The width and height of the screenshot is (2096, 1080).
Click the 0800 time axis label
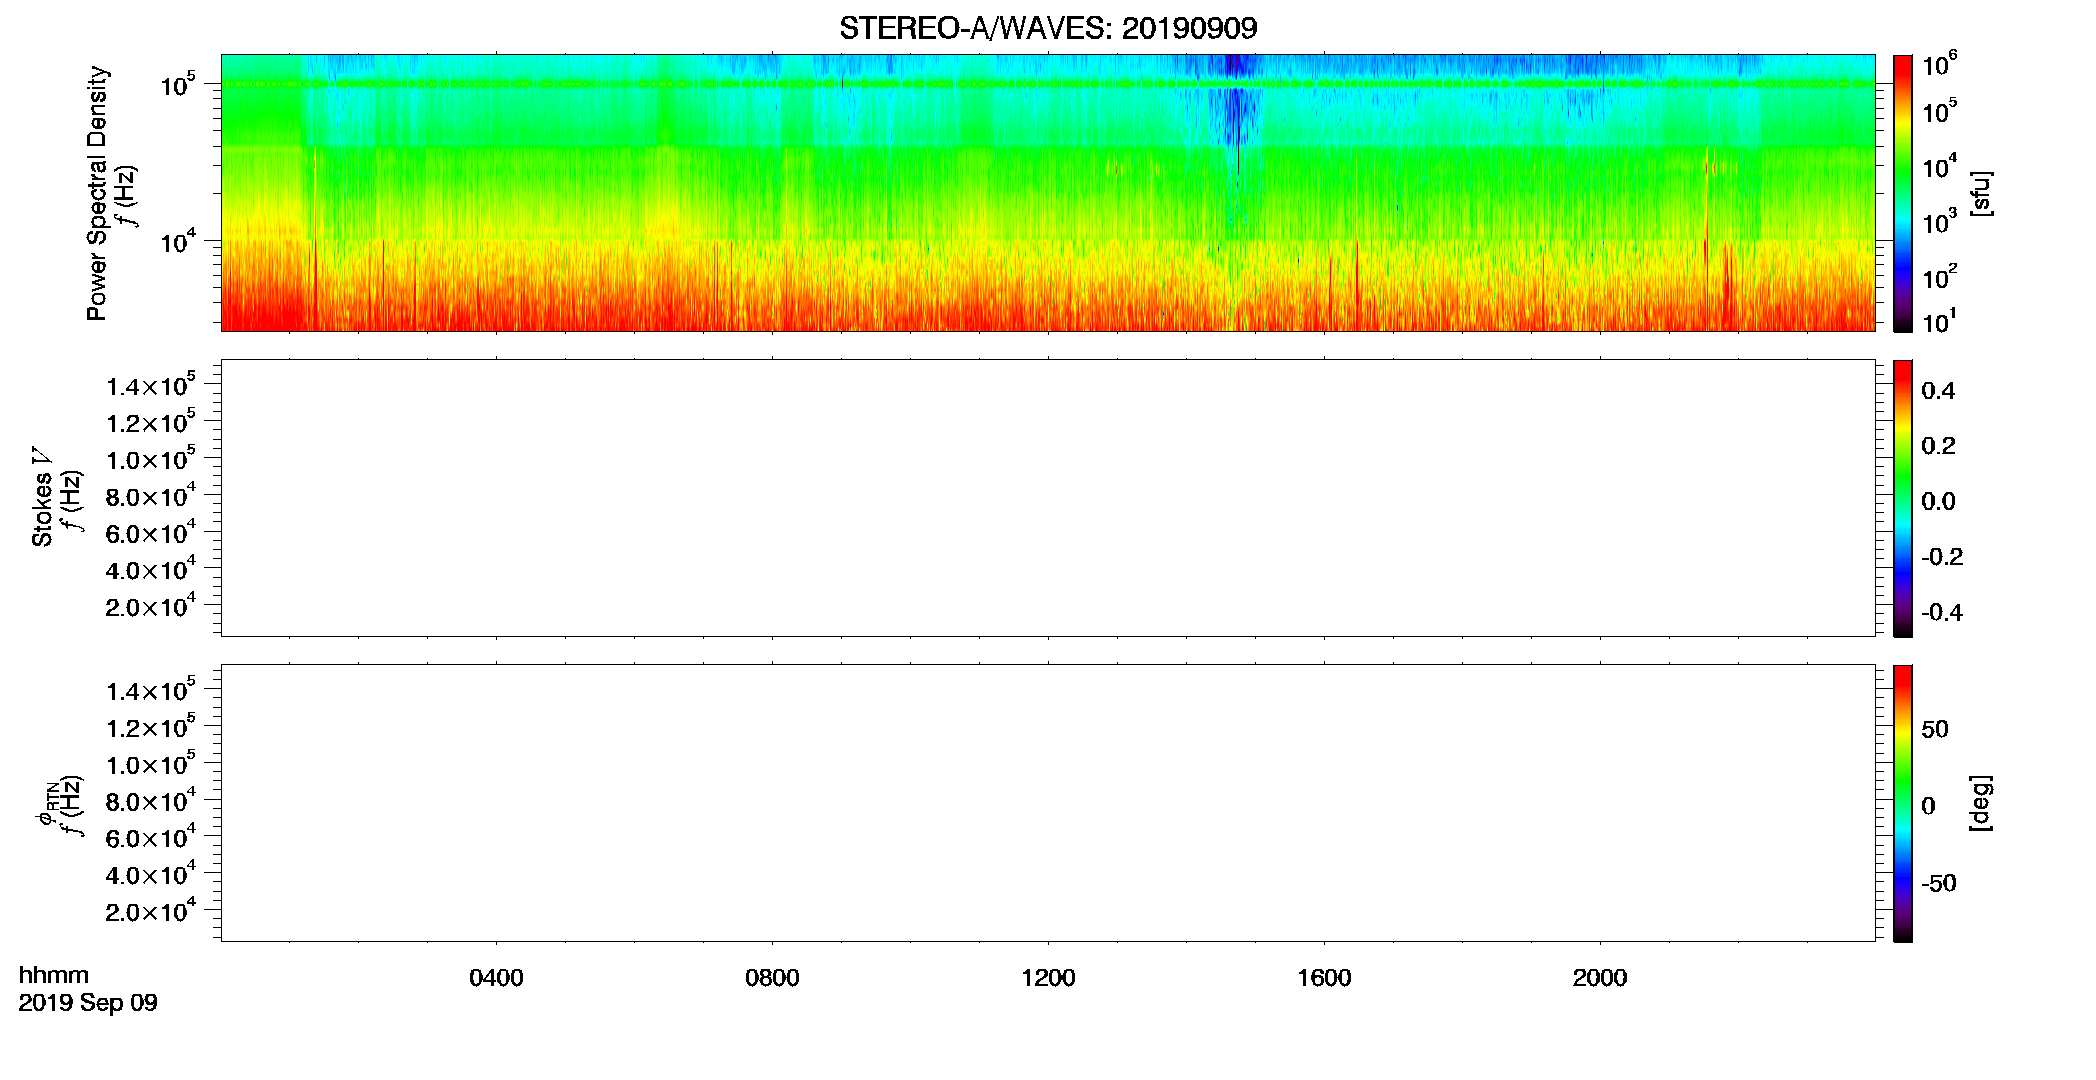[x=772, y=978]
